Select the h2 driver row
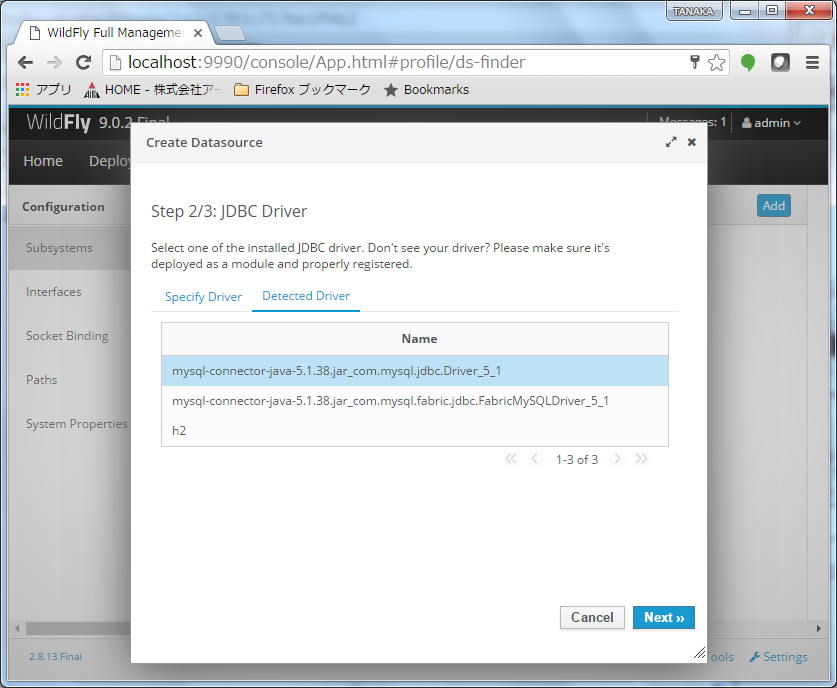Image resolution: width=837 pixels, height=688 pixels. pos(415,431)
